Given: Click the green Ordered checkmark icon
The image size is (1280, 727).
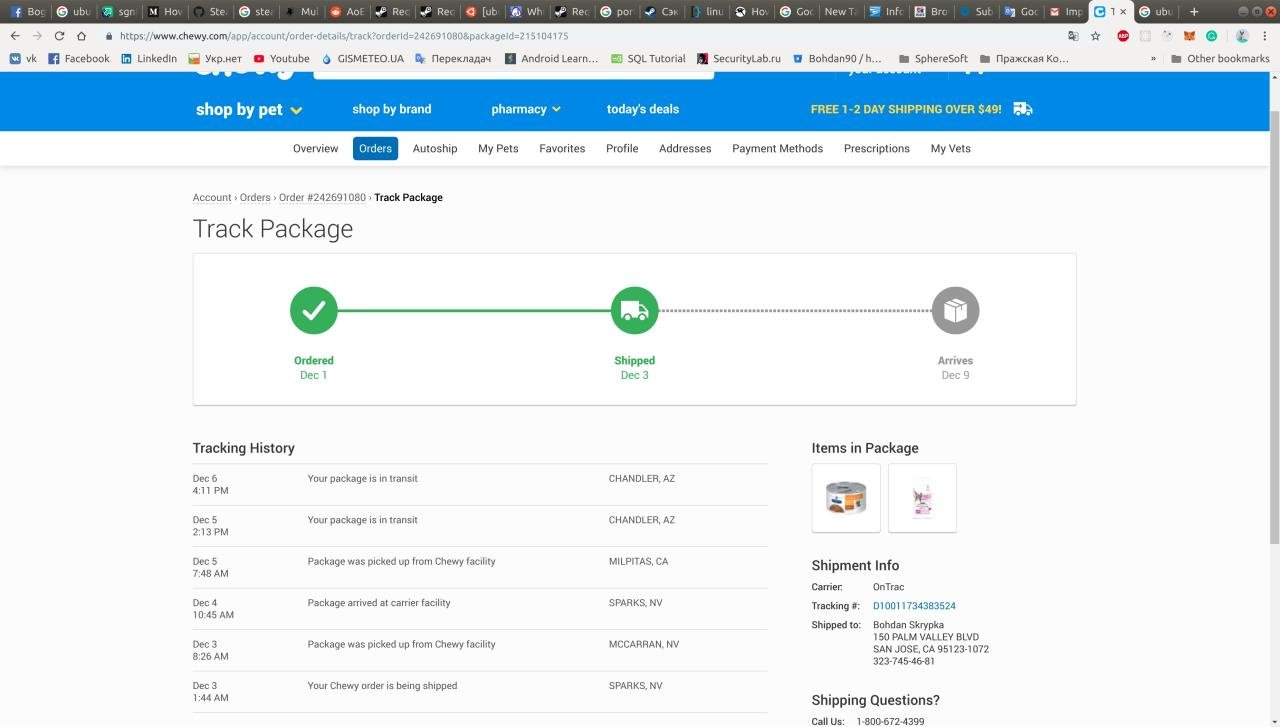Looking at the screenshot, I should point(313,311).
